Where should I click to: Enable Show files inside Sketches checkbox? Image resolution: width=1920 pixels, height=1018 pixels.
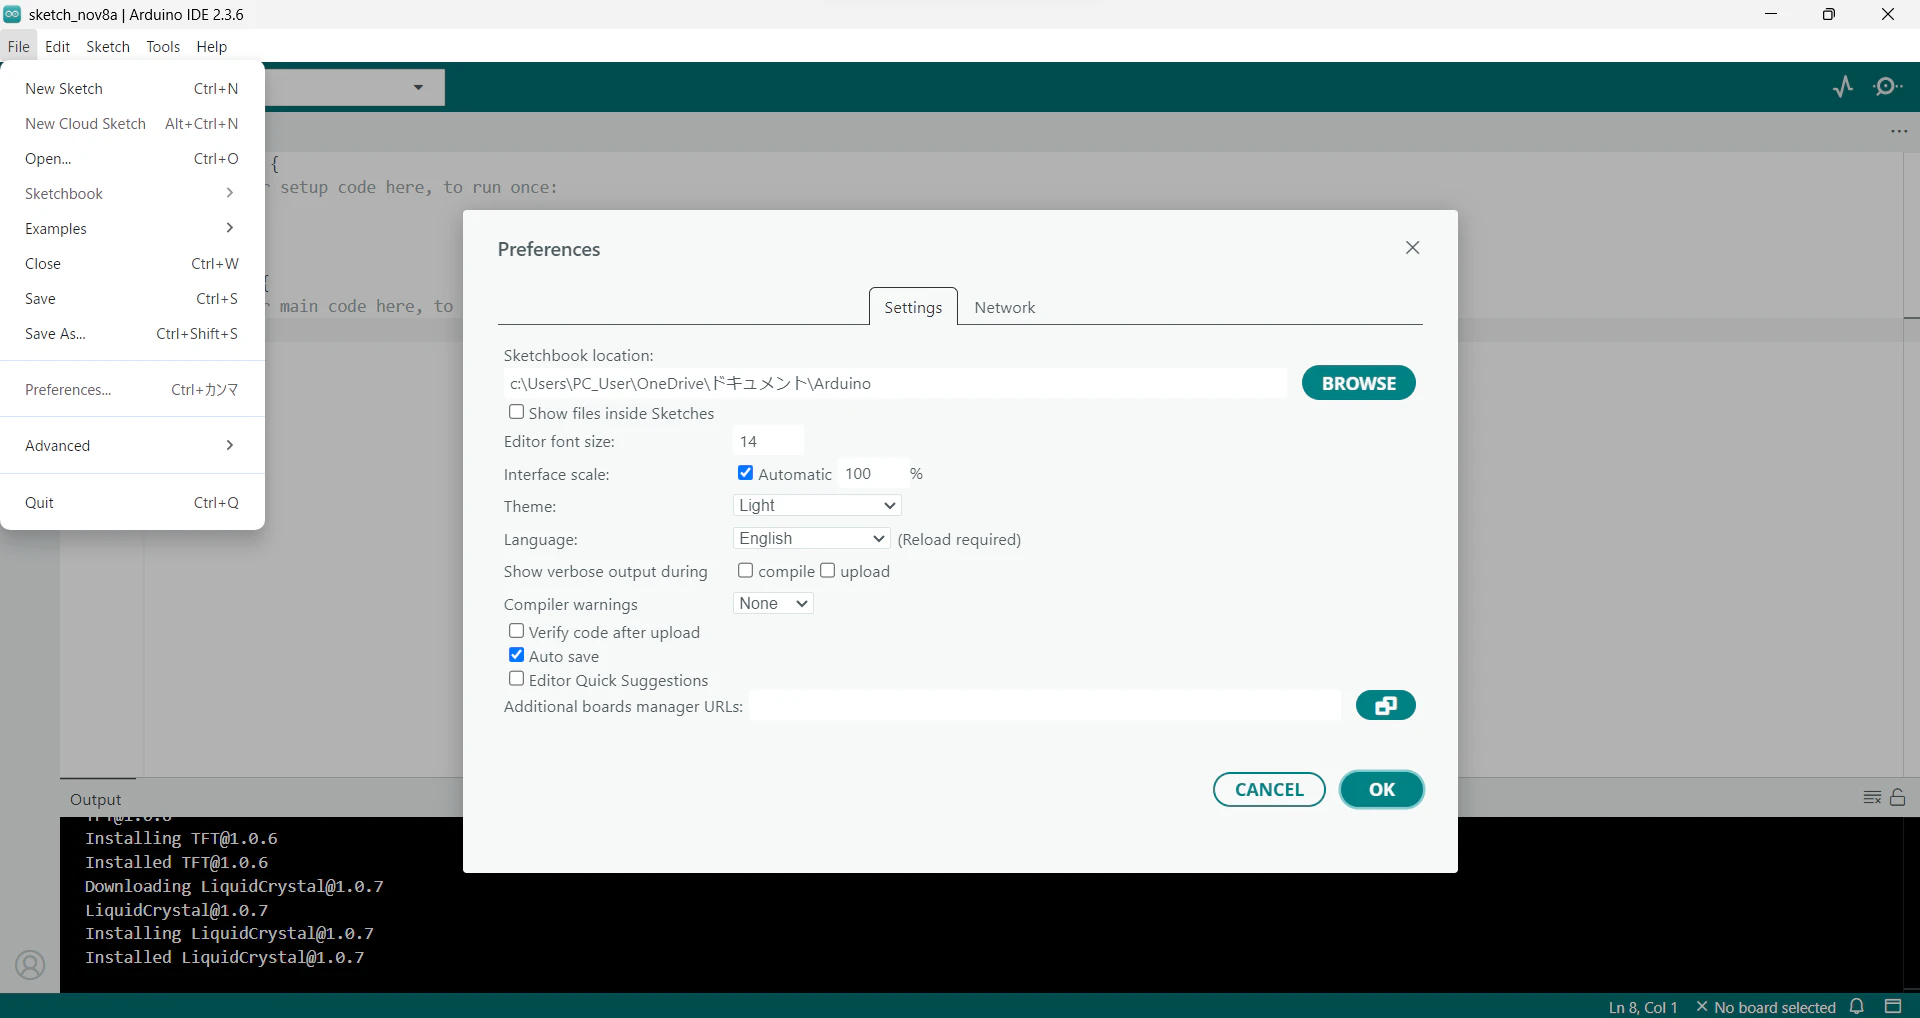[x=516, y=412]
